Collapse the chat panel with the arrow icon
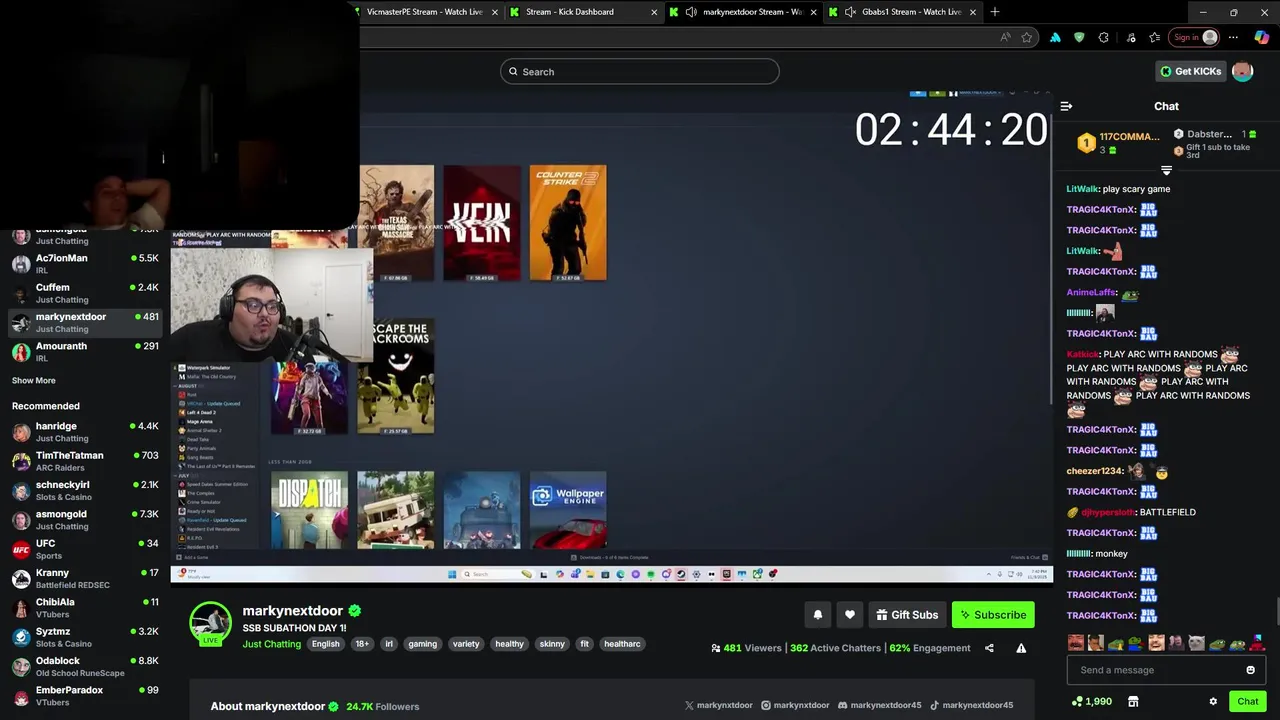 pyautogui.click(x=1066, y=106)
